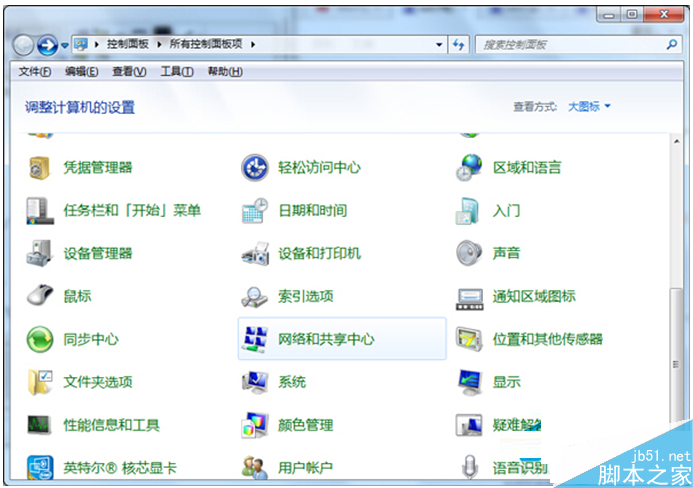Open the 文件夹选项 folder icon
The height and width of the screenshot is (488, 693).
(40, 382)
